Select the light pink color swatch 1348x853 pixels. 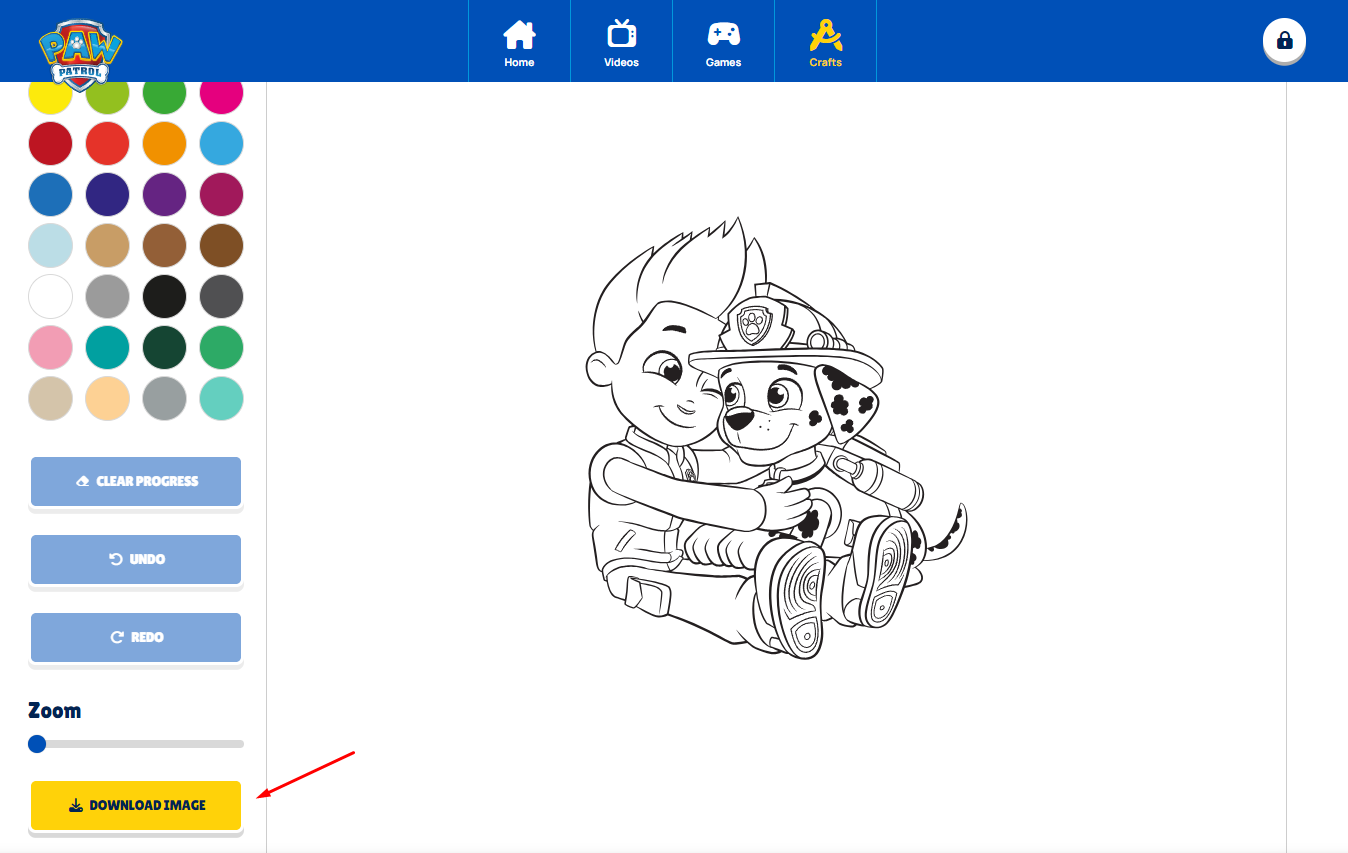coord(50,348)
